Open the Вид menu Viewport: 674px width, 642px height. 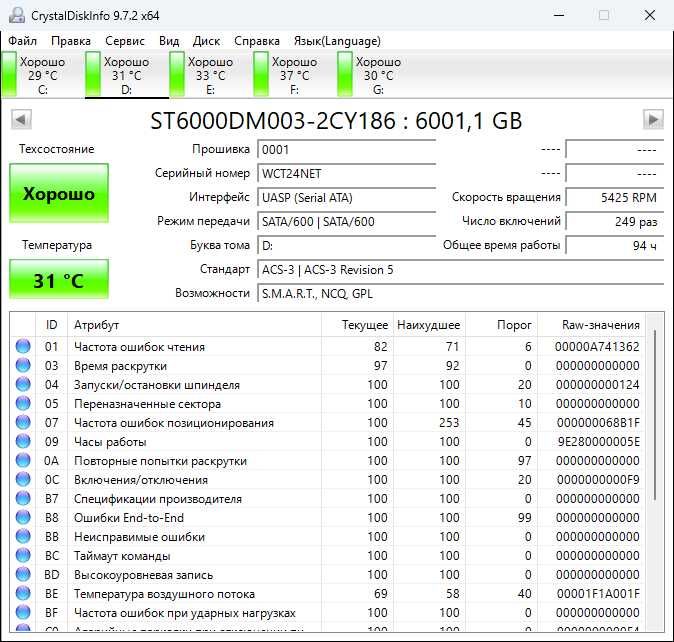(169, 41)
